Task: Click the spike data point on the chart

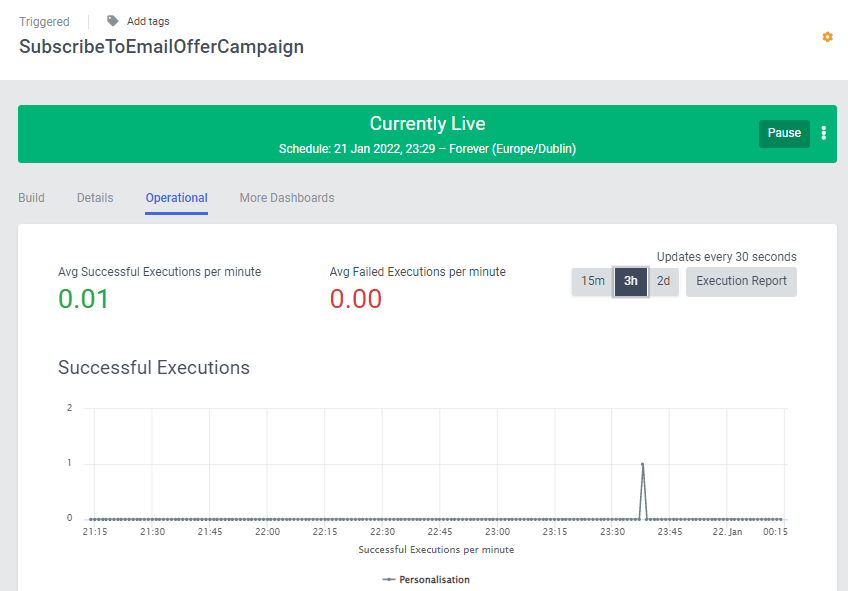Action: coord(642,464)
